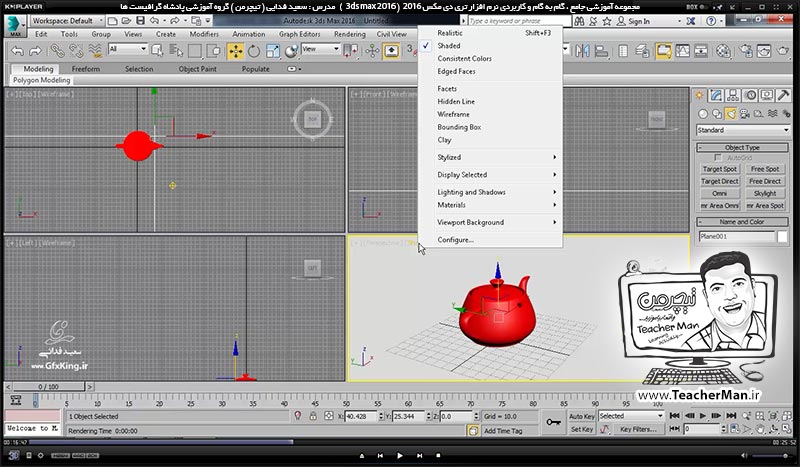The image size is (800, 467).
Task: Open the reference coordinate View dropdown
Action: click(x=320, y=49)
